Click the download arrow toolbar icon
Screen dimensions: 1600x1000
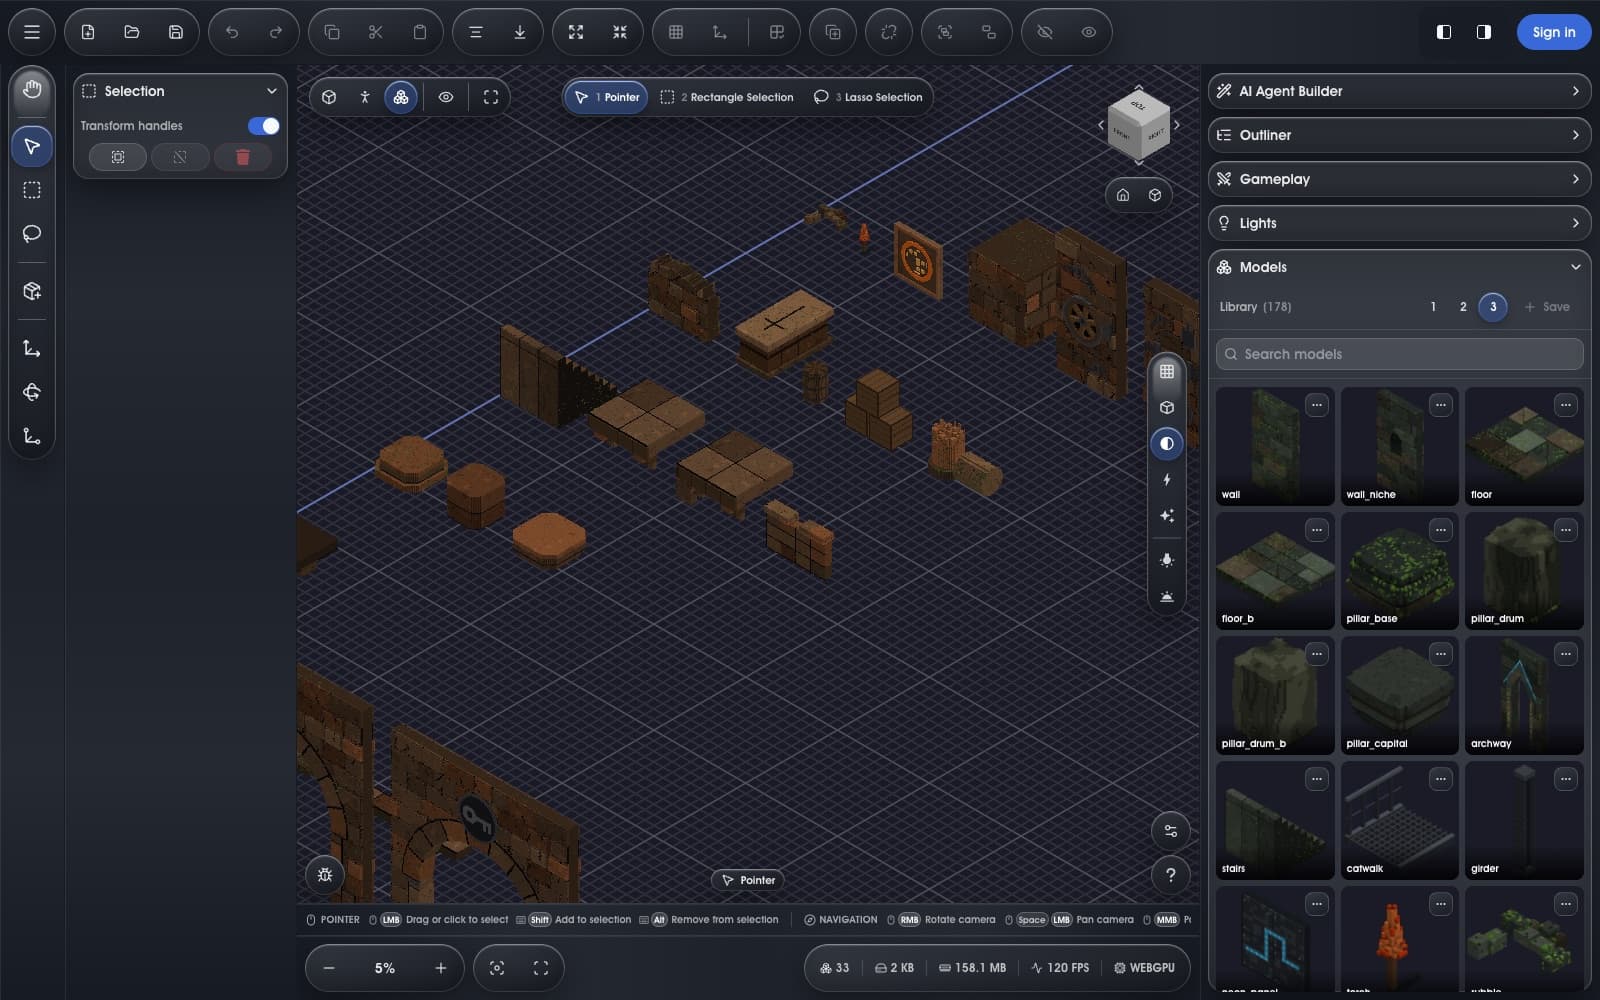(520, 32)
